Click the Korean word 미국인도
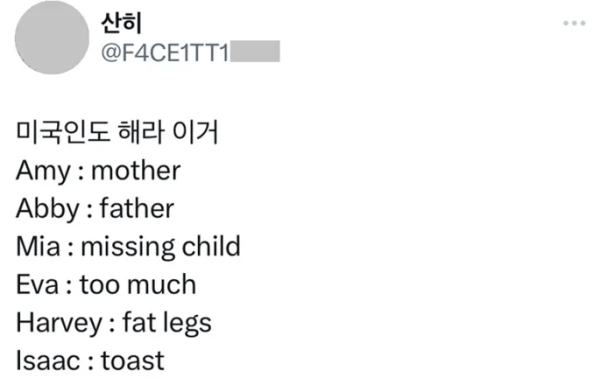 tap(63, 132)
